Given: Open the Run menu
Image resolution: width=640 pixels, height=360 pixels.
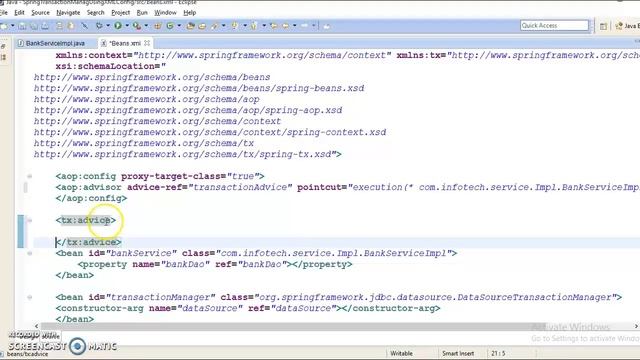Looking at the screenshot, I should click(142, 13).
